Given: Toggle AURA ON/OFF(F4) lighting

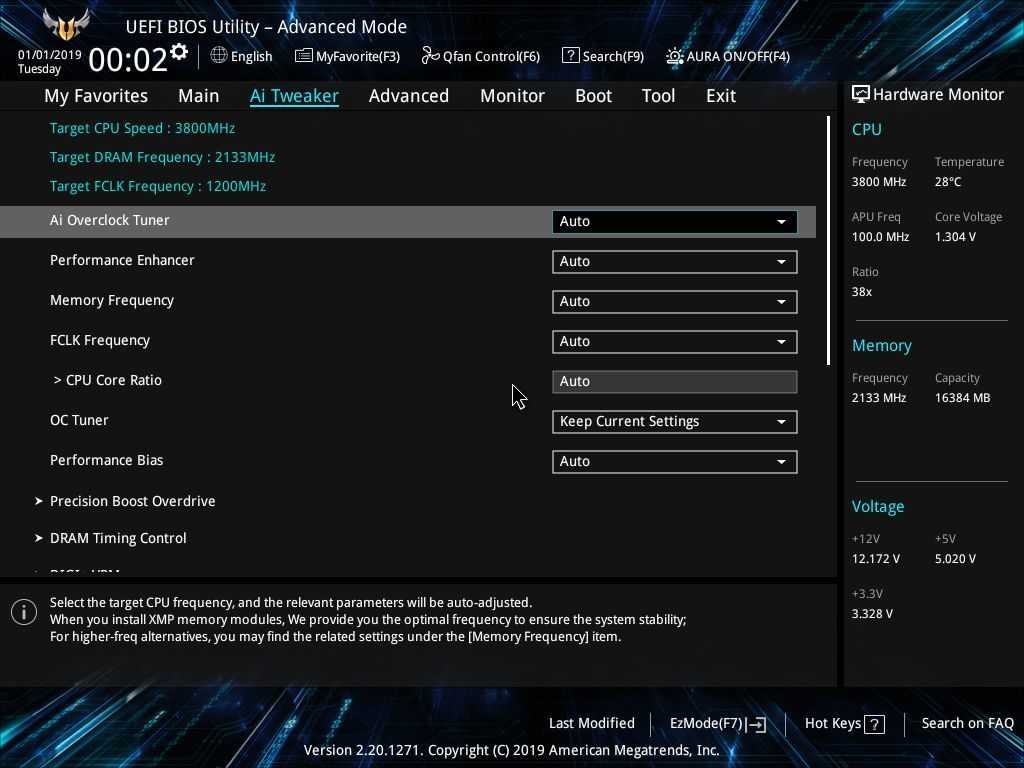Looking at the screenshot, I should pyautogui.click(x=675, y=56).
